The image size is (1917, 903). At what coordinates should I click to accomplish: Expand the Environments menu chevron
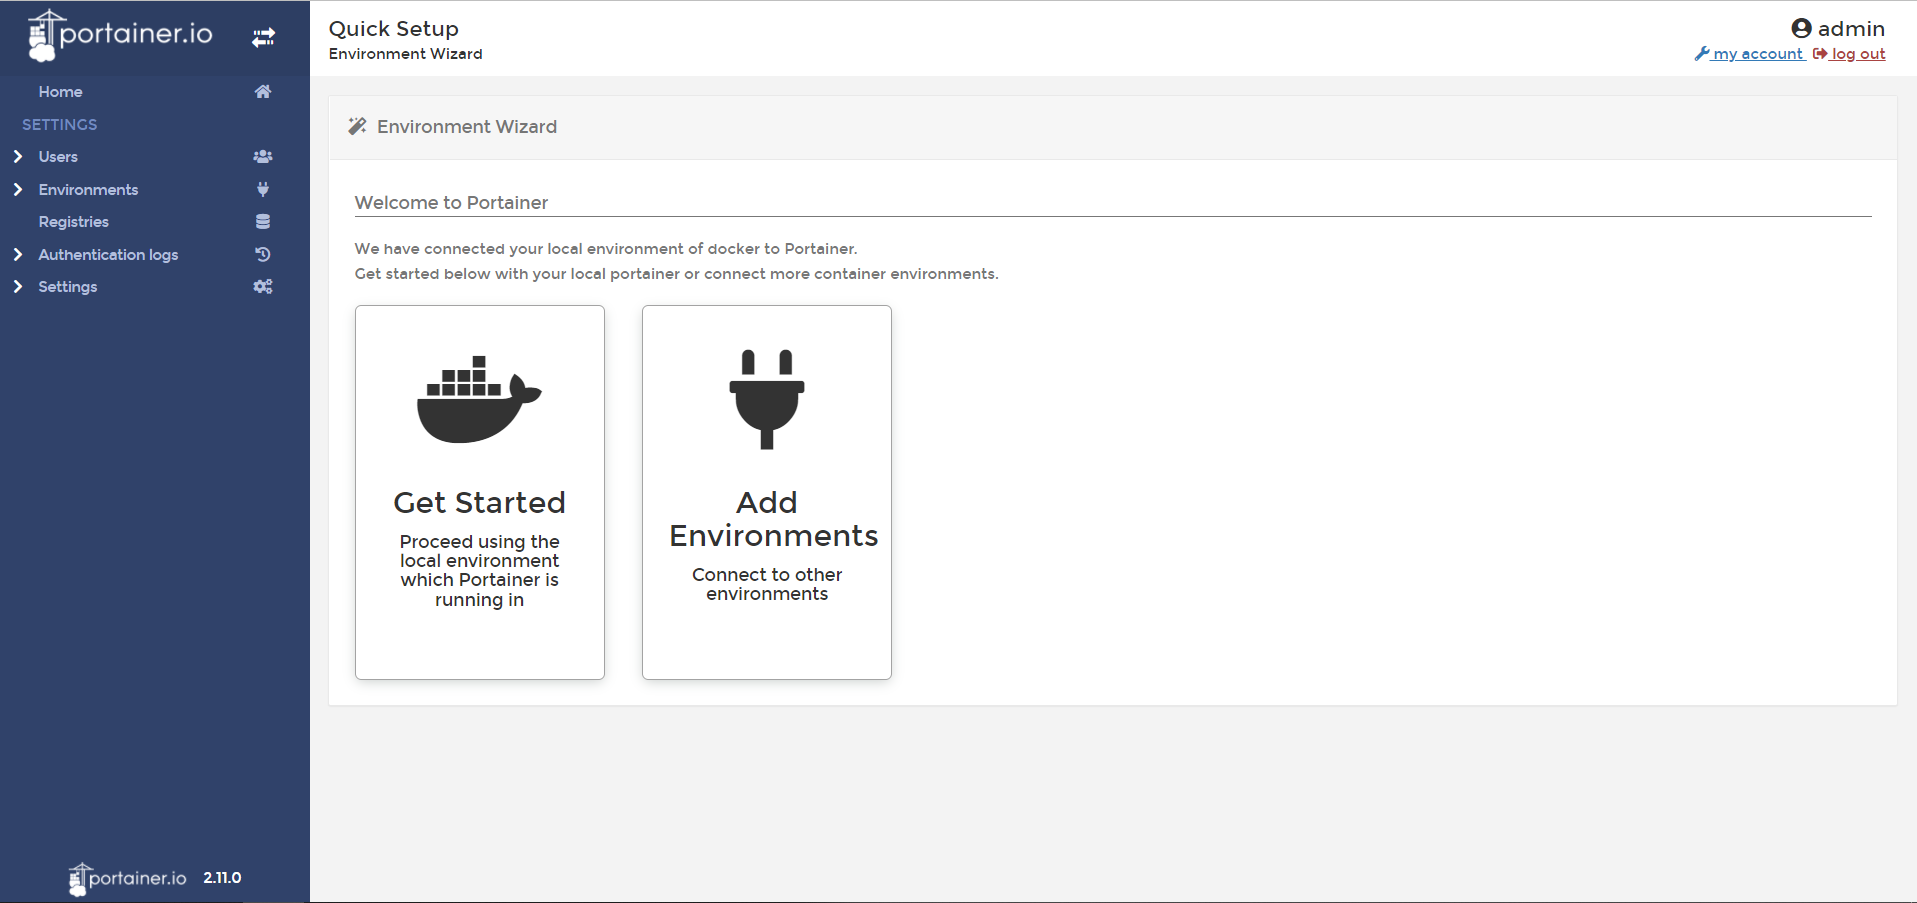pos(18,189)
